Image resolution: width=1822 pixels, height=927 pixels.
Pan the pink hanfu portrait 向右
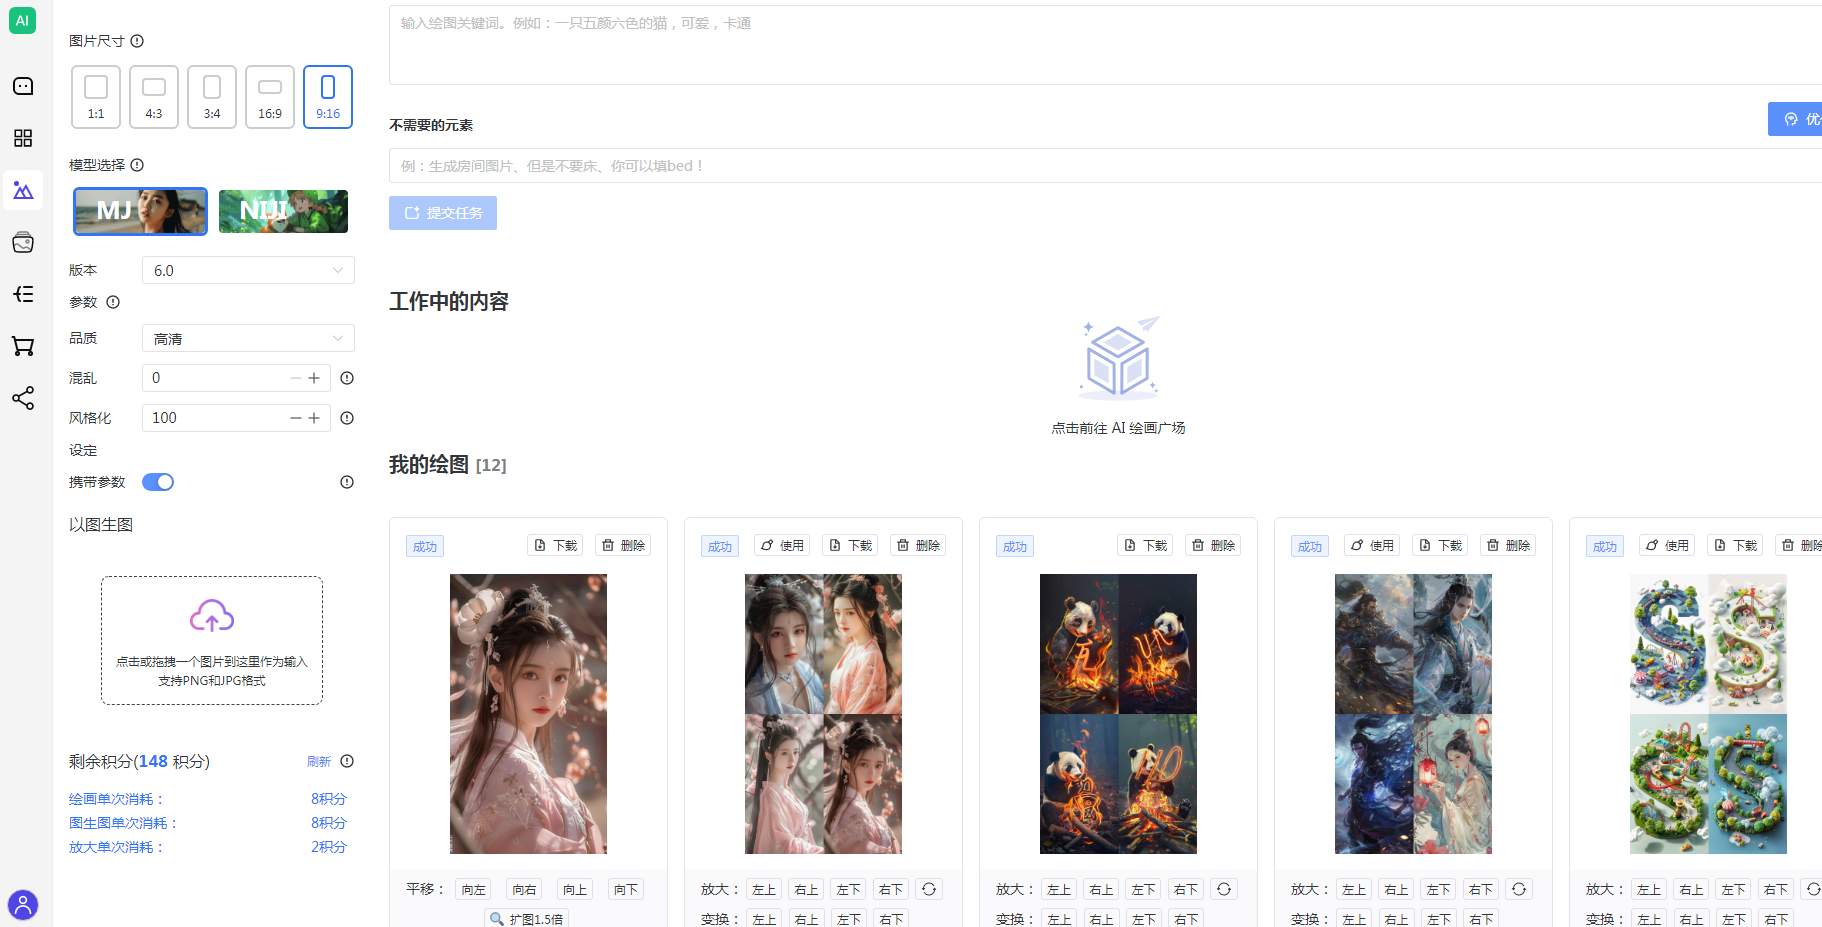coord(524,889)
